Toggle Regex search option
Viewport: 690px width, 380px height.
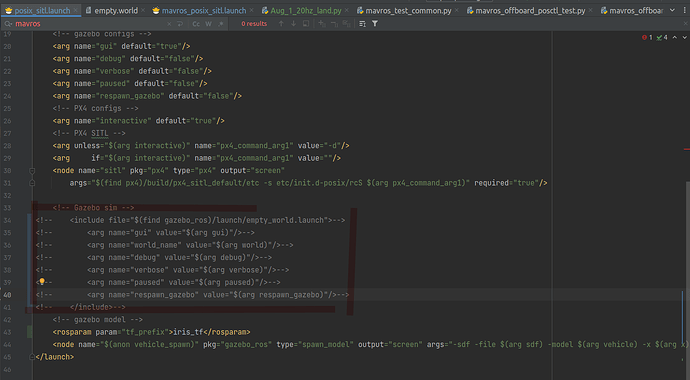(x=220, y=24)
